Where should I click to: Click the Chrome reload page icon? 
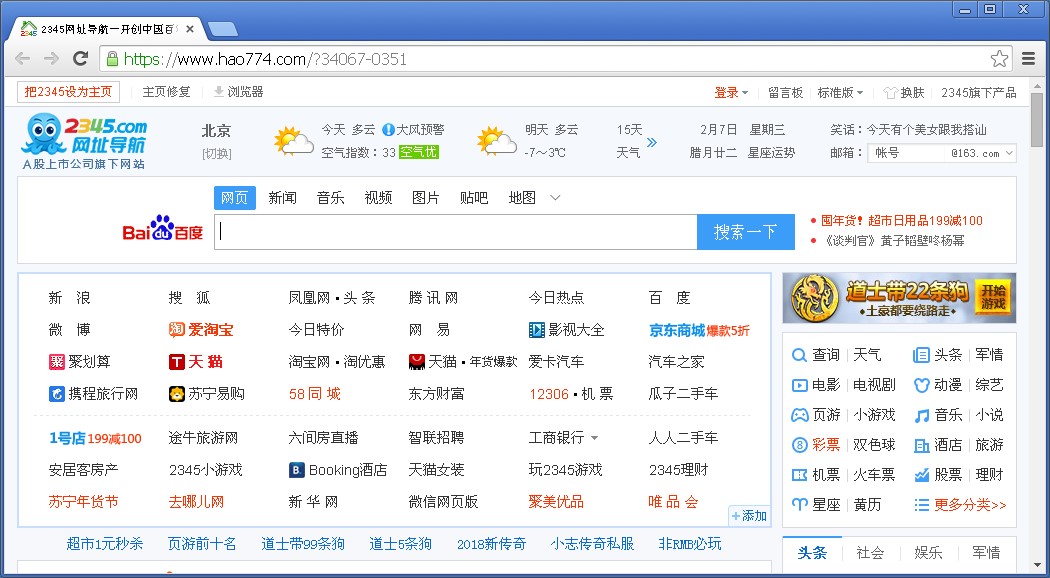[x=80, y=59]
